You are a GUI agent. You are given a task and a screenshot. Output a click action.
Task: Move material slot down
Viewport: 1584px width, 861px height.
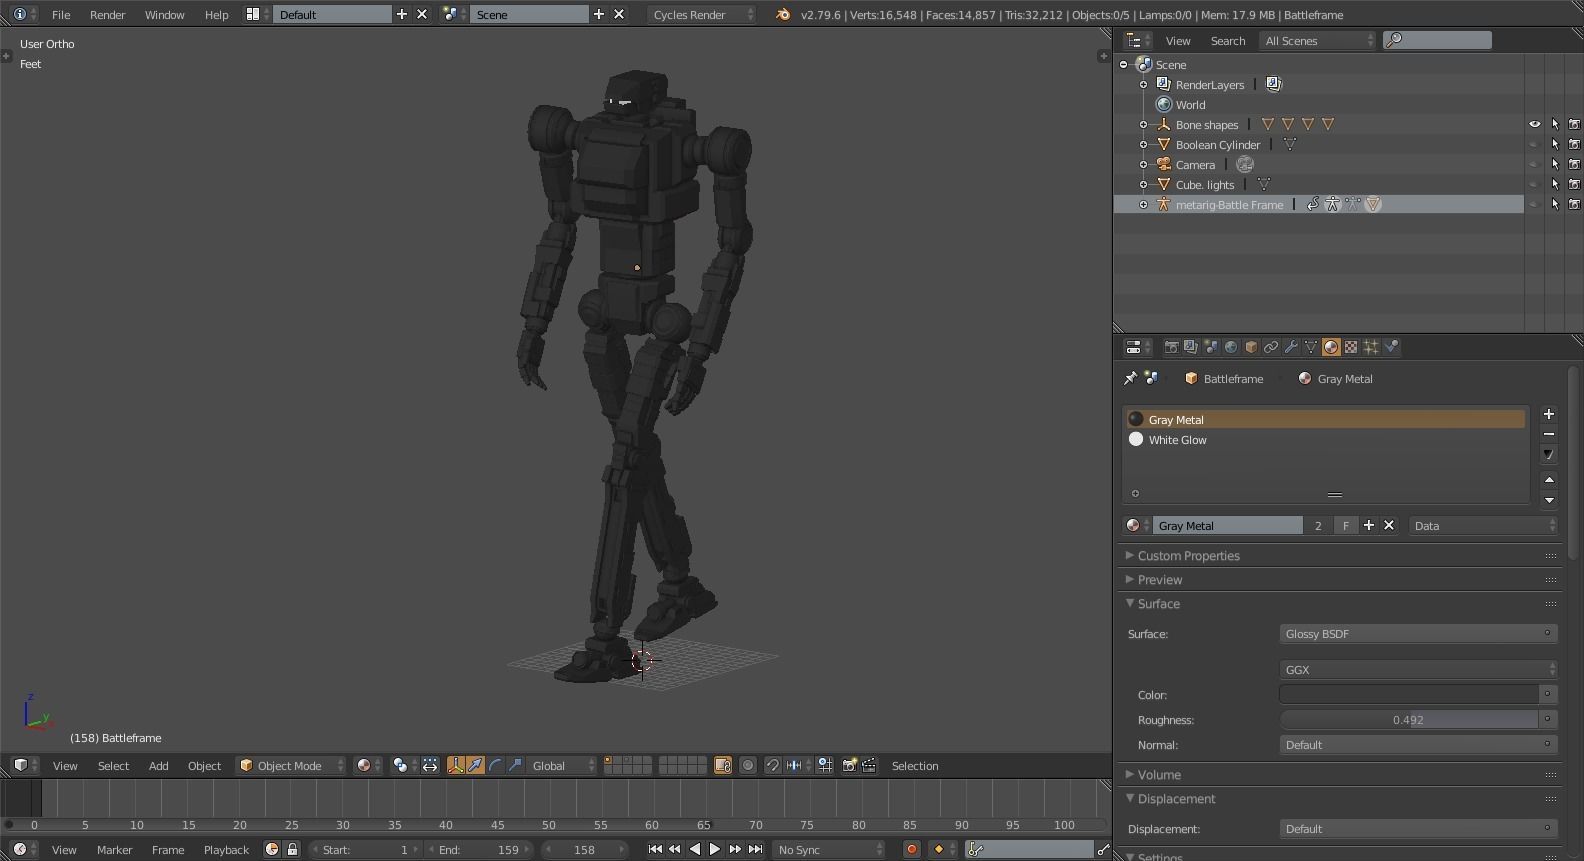pyautogui.click(x=1549, y=500)
